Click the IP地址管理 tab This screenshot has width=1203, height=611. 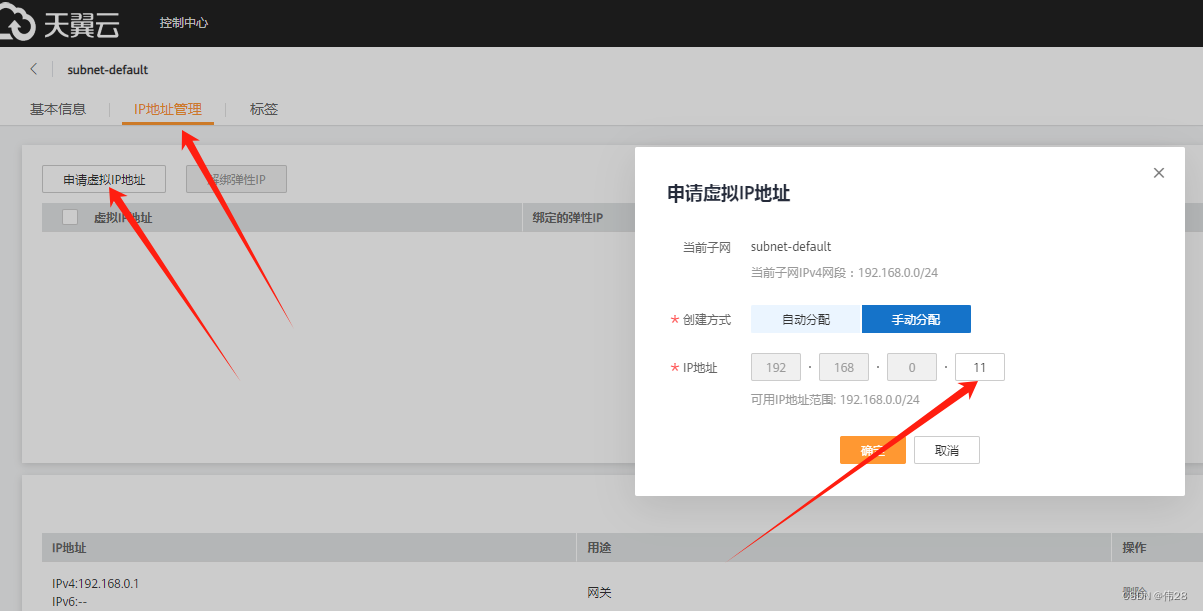tap(166, 109)
